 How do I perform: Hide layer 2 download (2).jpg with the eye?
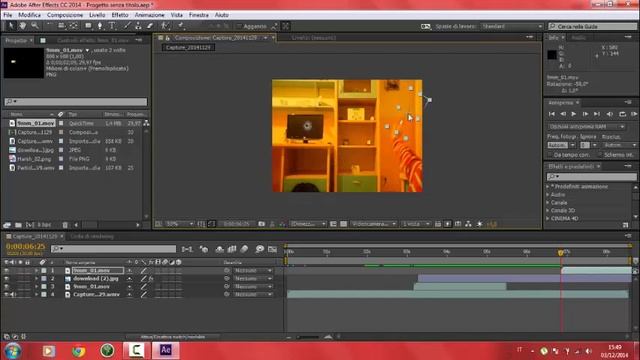(x=6, y=278)
